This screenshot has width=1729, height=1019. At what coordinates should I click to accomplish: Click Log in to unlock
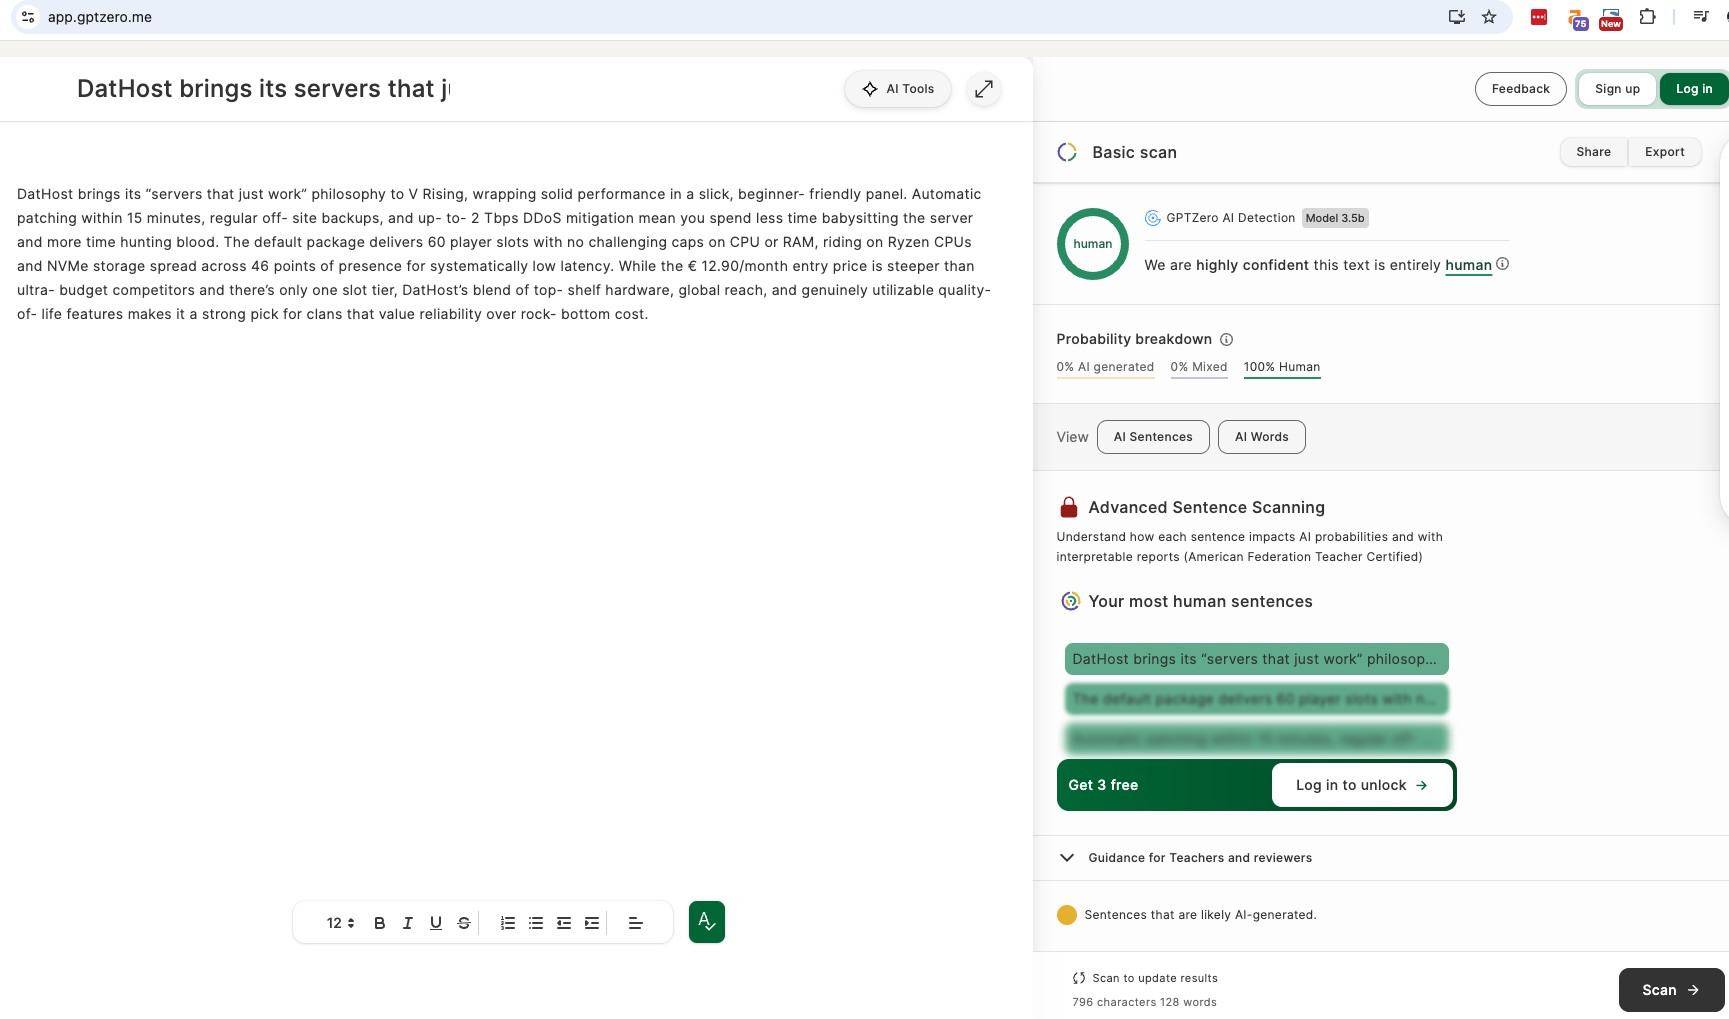pos(1361,785)
